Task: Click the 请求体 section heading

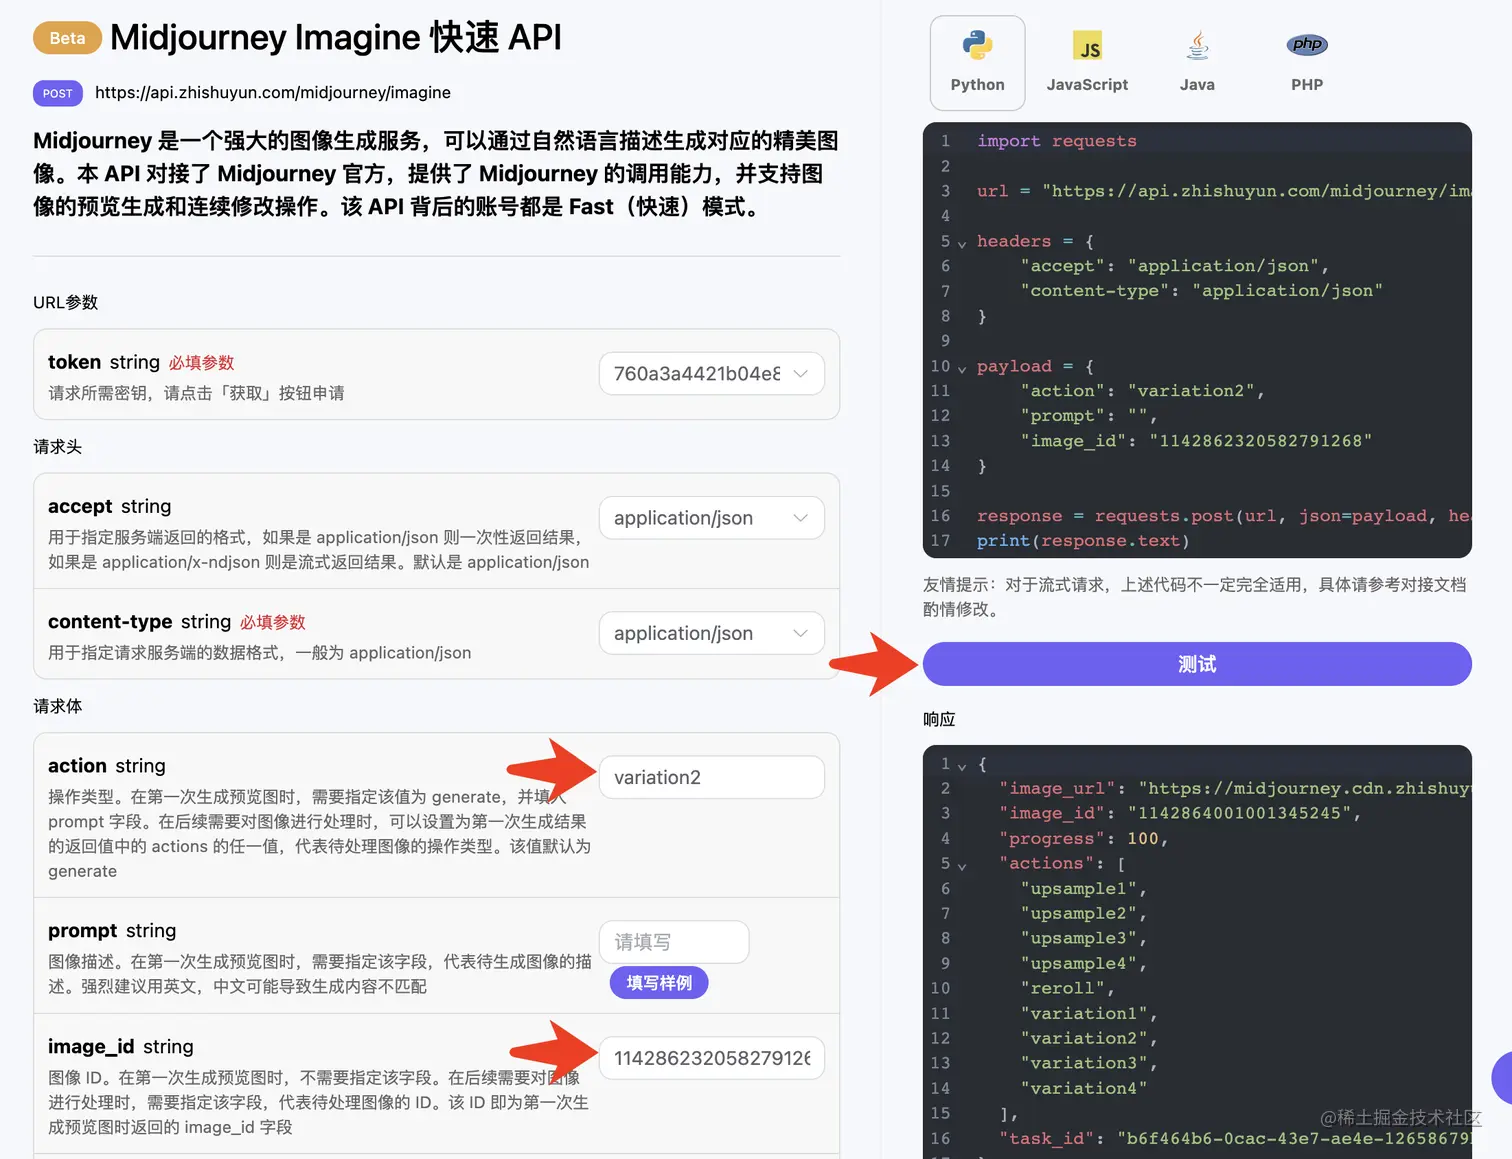Action: pyautogui.click(x=57, y=706)
